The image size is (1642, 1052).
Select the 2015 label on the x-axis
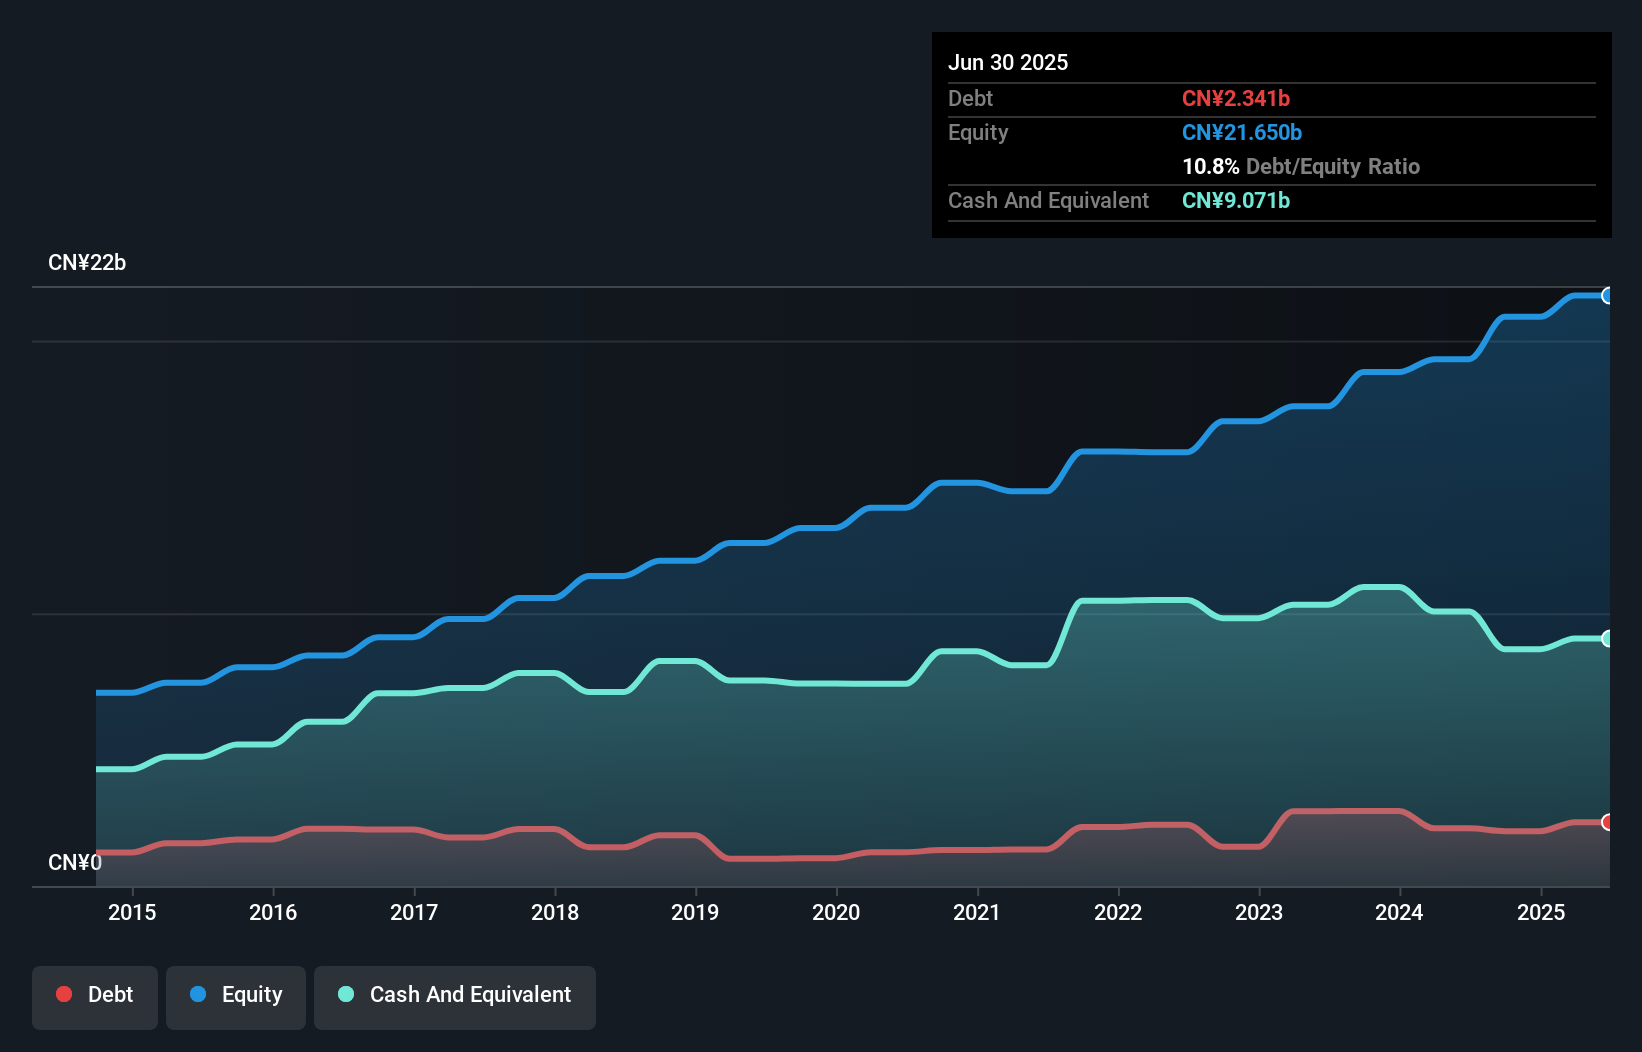pyautogui.click(x=132, y=913)
